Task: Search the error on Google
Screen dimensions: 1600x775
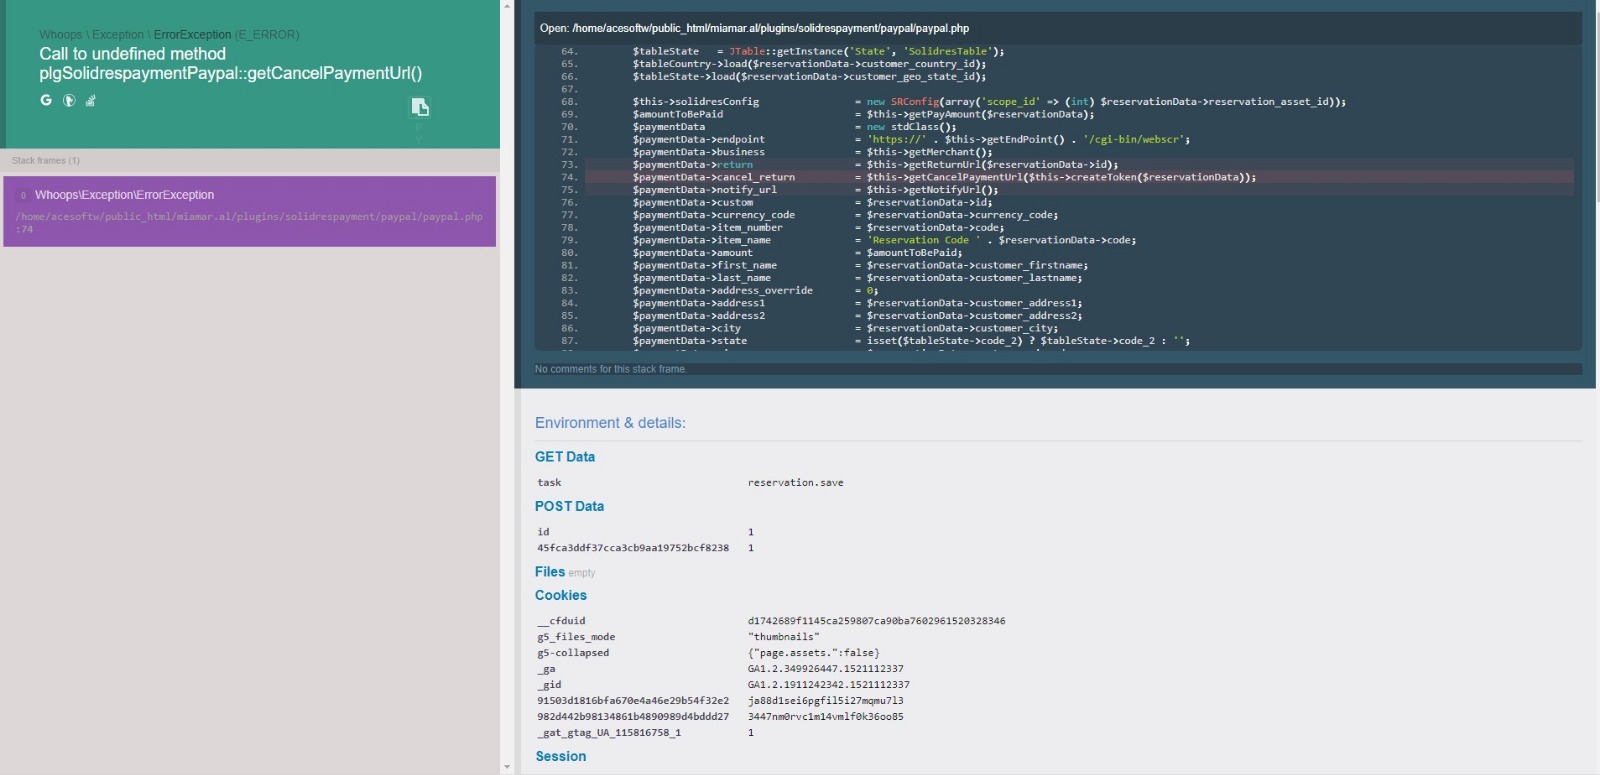Action: (x=46, y=100)
